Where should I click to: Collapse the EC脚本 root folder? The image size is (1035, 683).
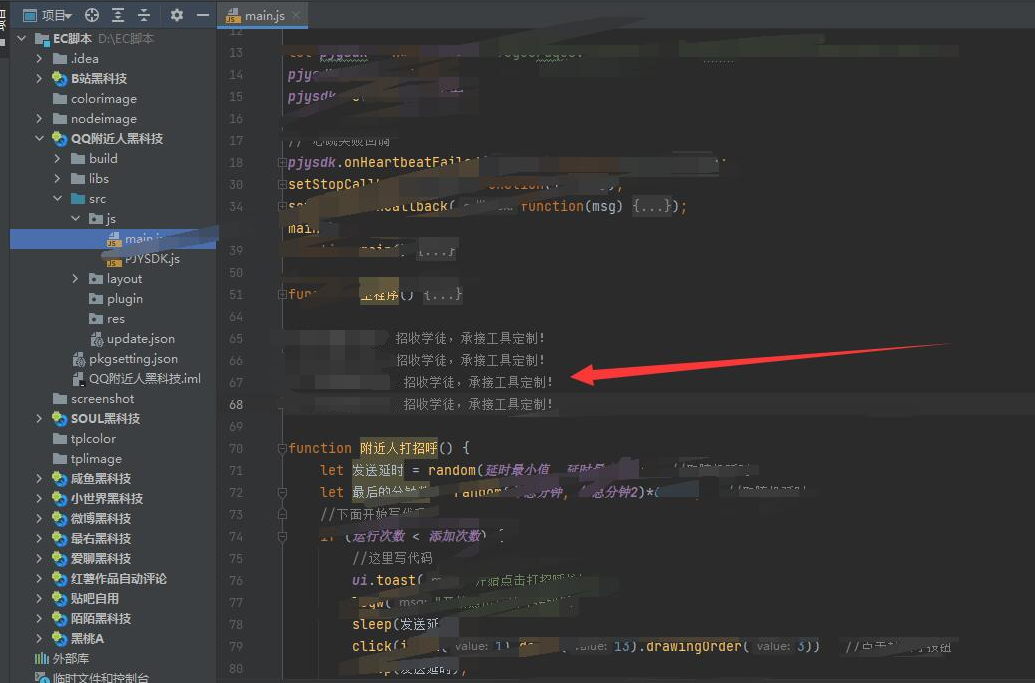click(x=22, y=38)
